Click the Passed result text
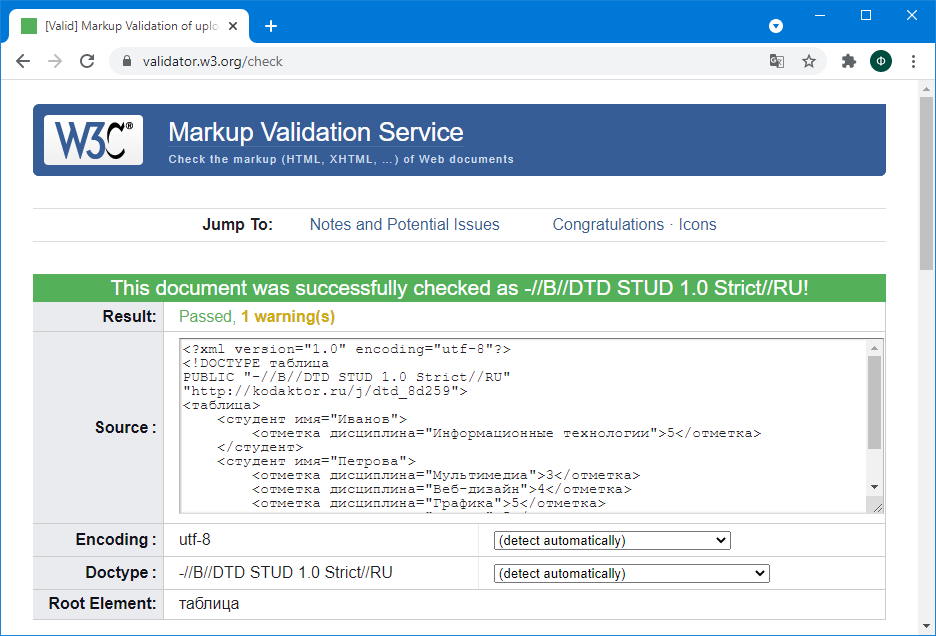The image size is (936, 636). coord(206,317)
